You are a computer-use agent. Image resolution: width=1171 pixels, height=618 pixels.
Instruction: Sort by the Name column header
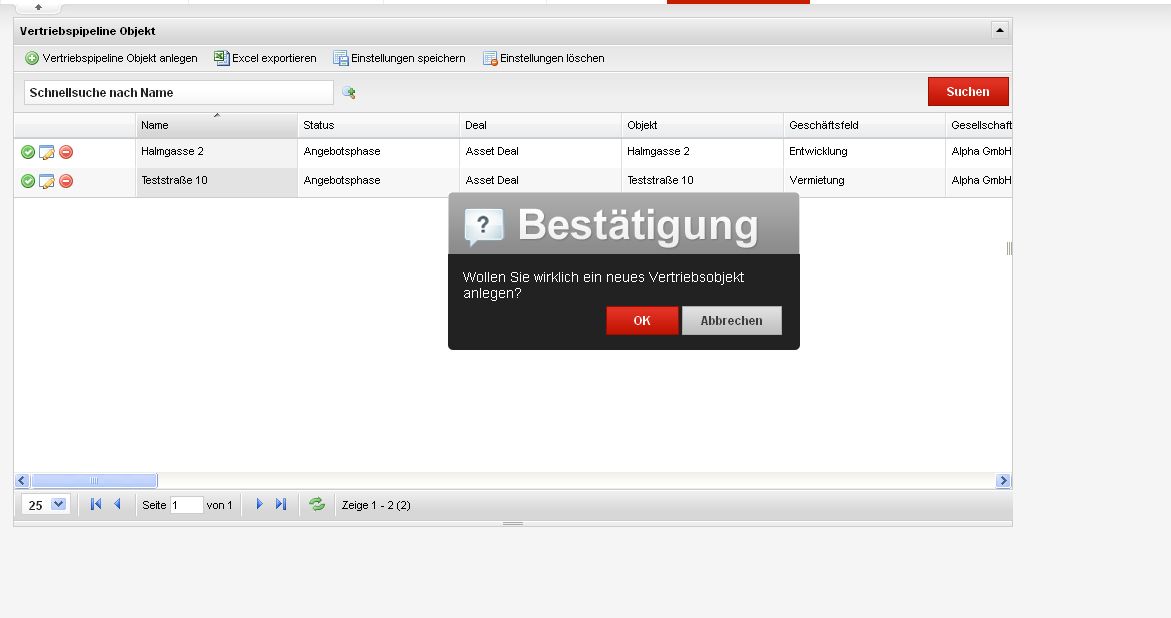[217, 125]
